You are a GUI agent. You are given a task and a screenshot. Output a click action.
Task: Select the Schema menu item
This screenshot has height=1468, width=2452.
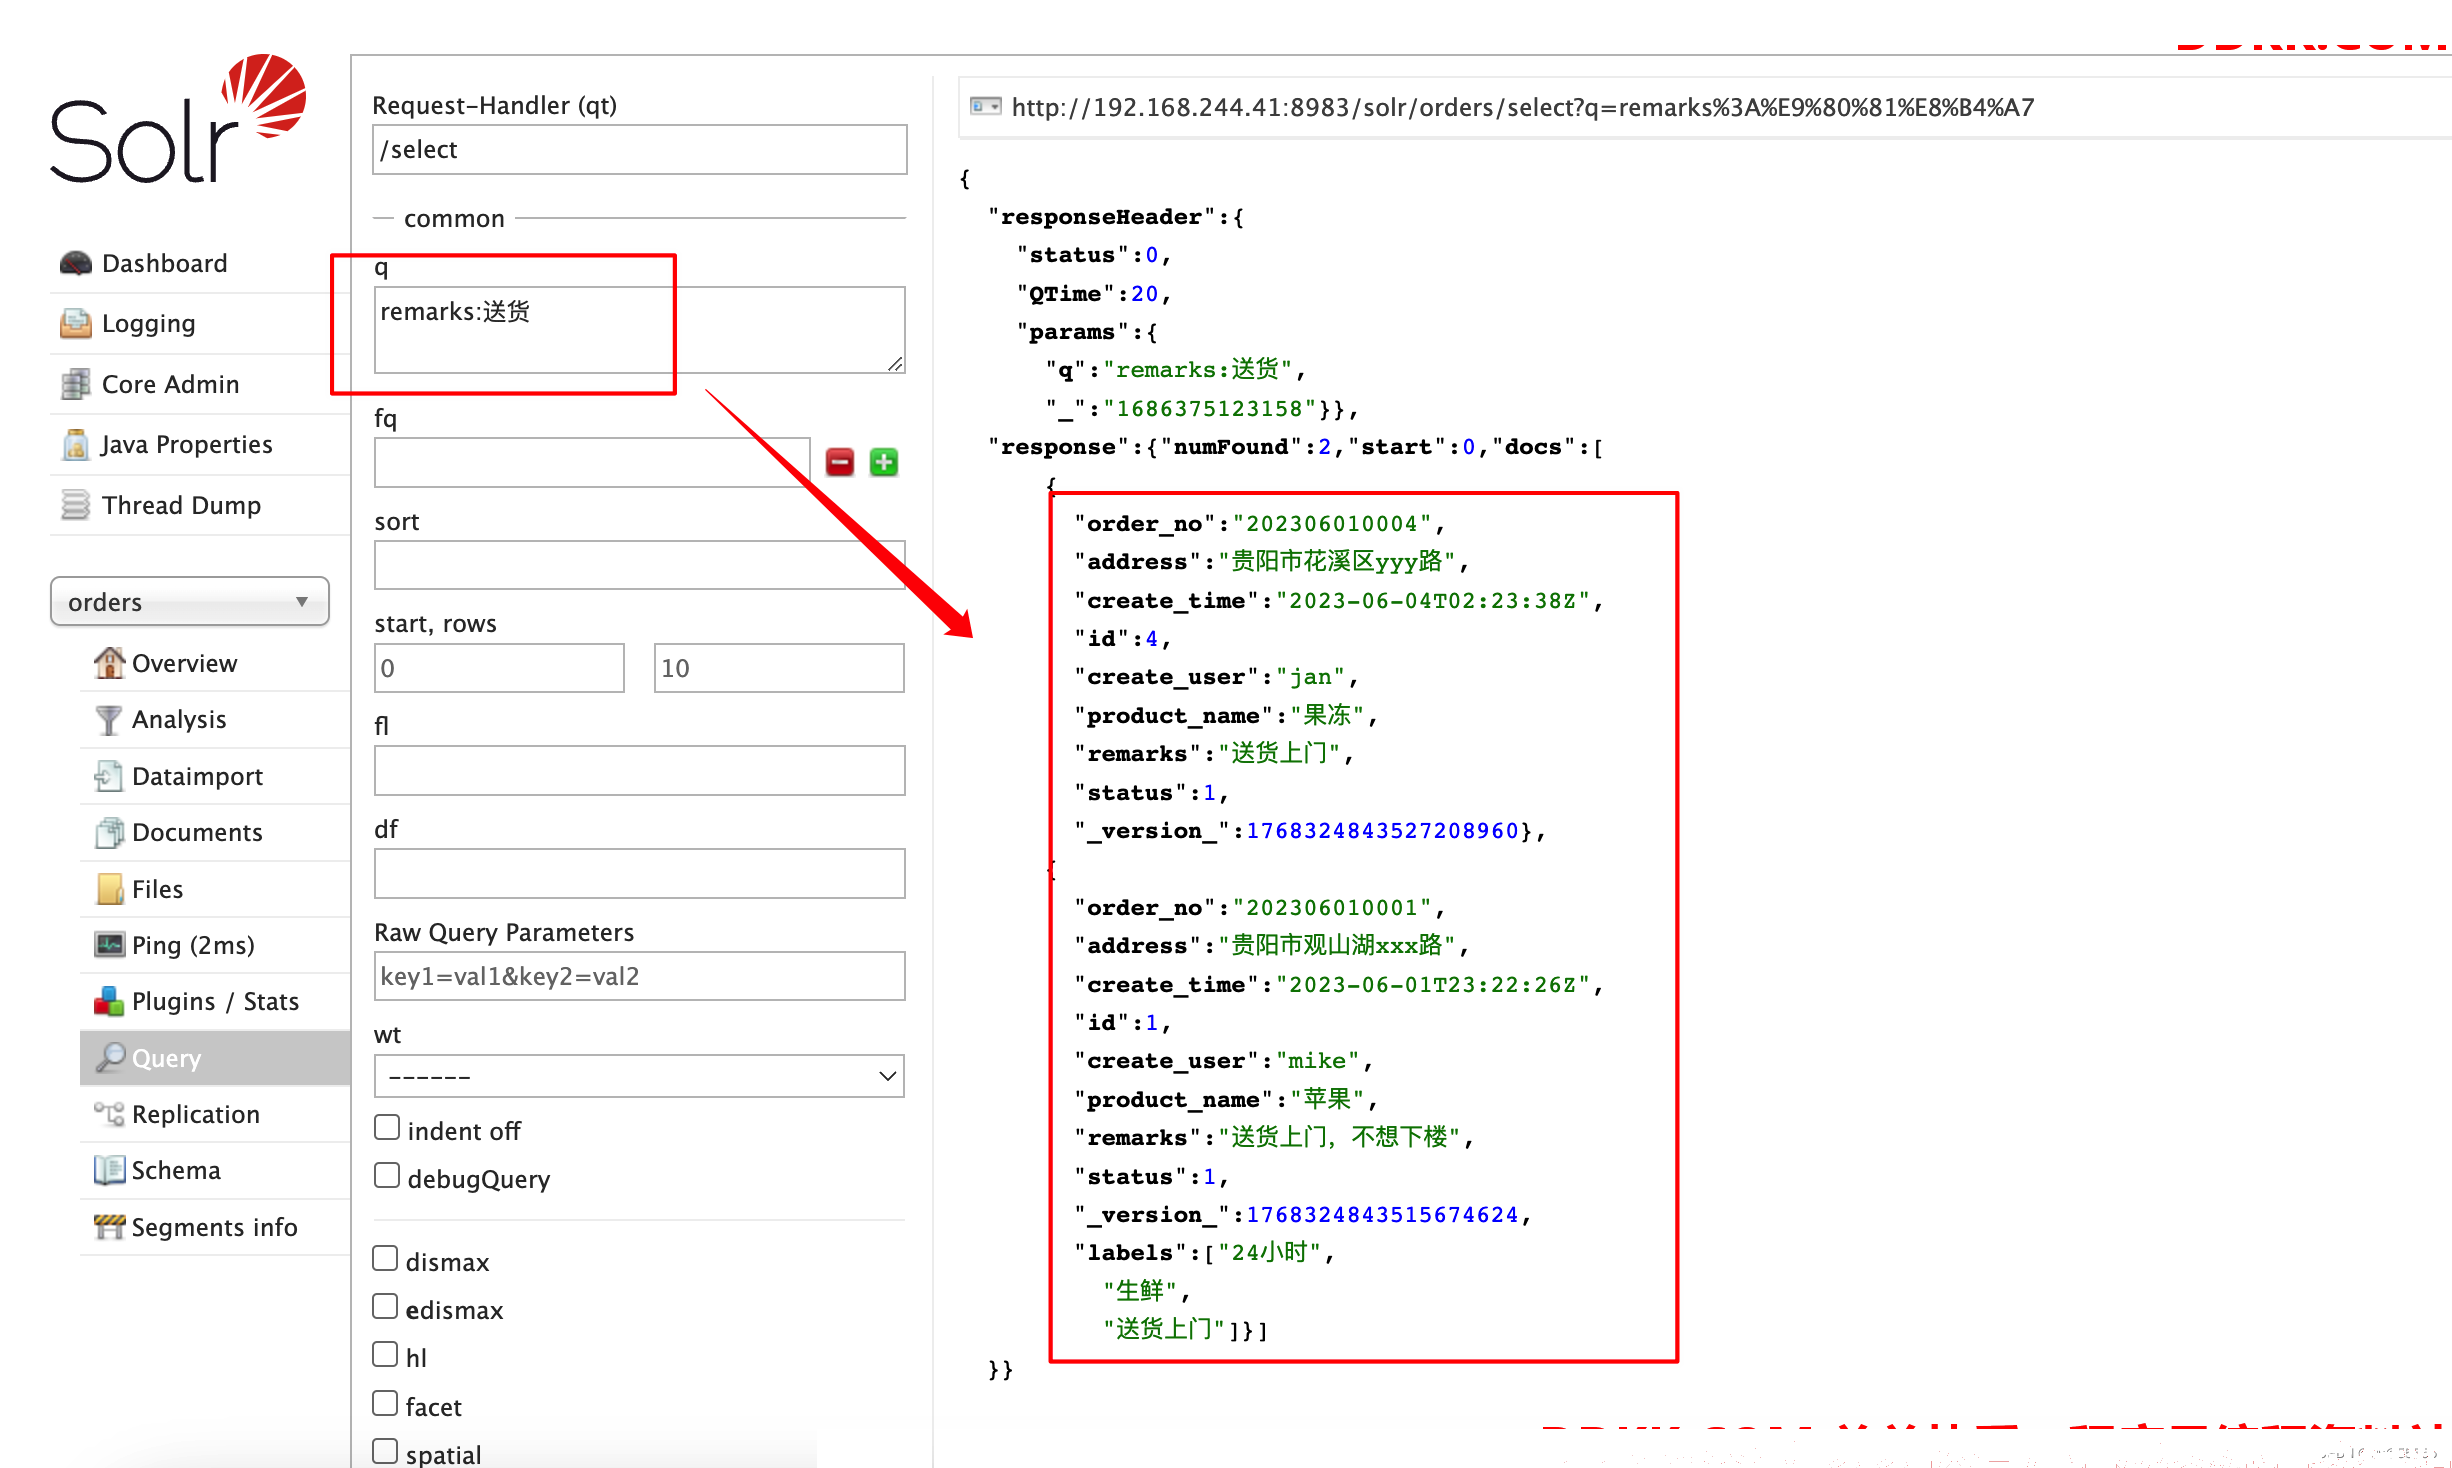coord(175,1169)
